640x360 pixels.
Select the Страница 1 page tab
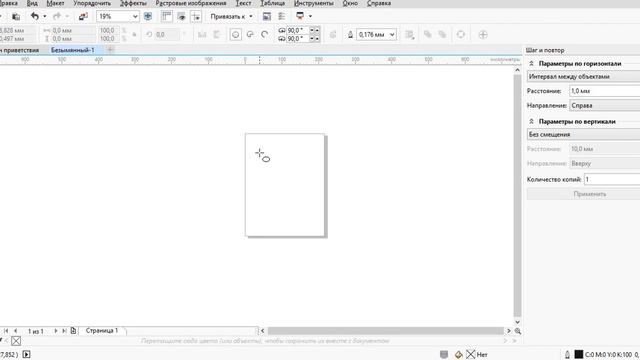(102, 331)
